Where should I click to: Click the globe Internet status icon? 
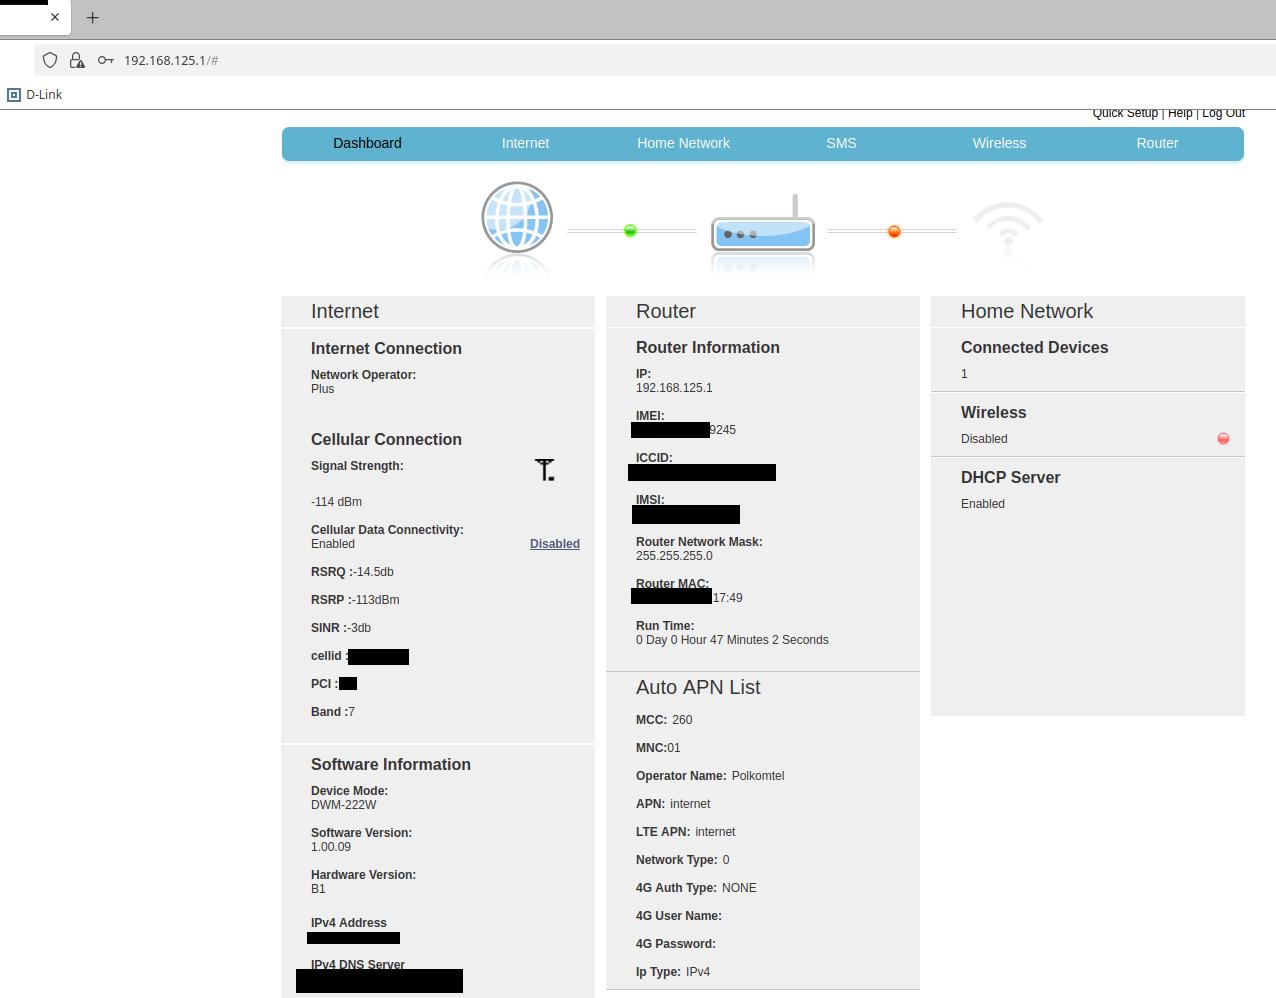point(517,217)
